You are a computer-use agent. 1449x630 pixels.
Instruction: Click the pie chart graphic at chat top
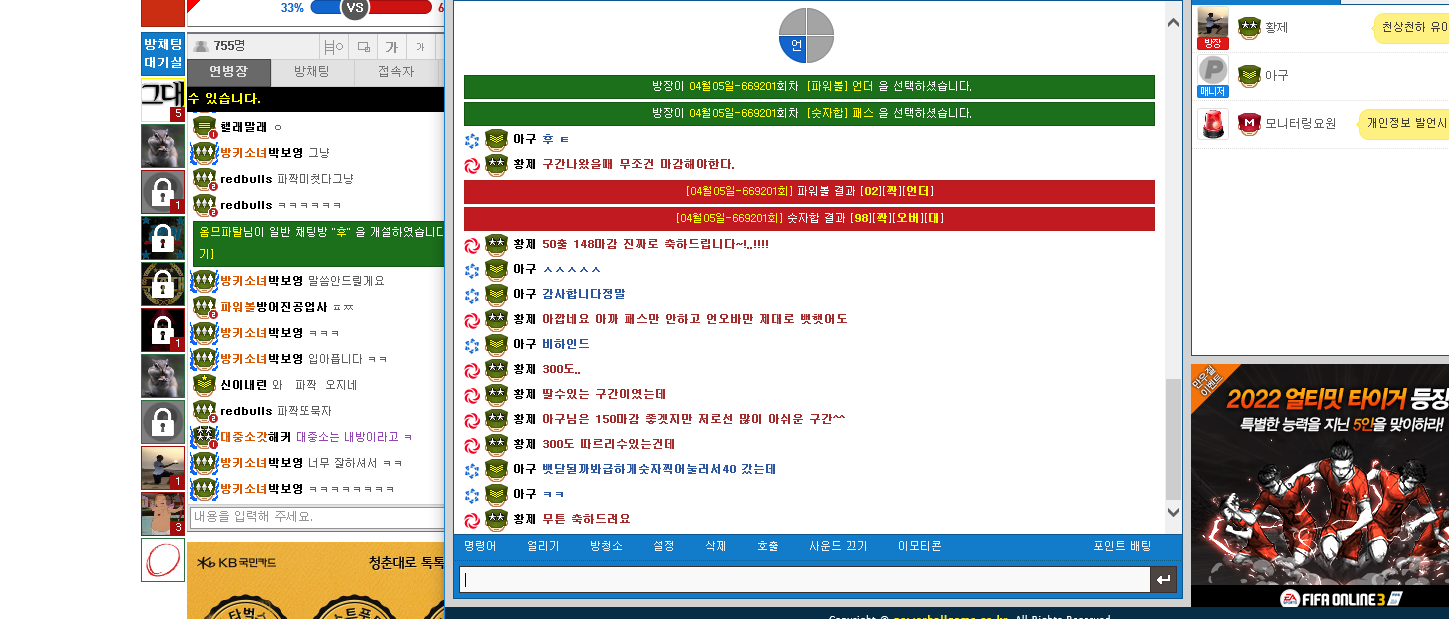click(x=806, y=35)
